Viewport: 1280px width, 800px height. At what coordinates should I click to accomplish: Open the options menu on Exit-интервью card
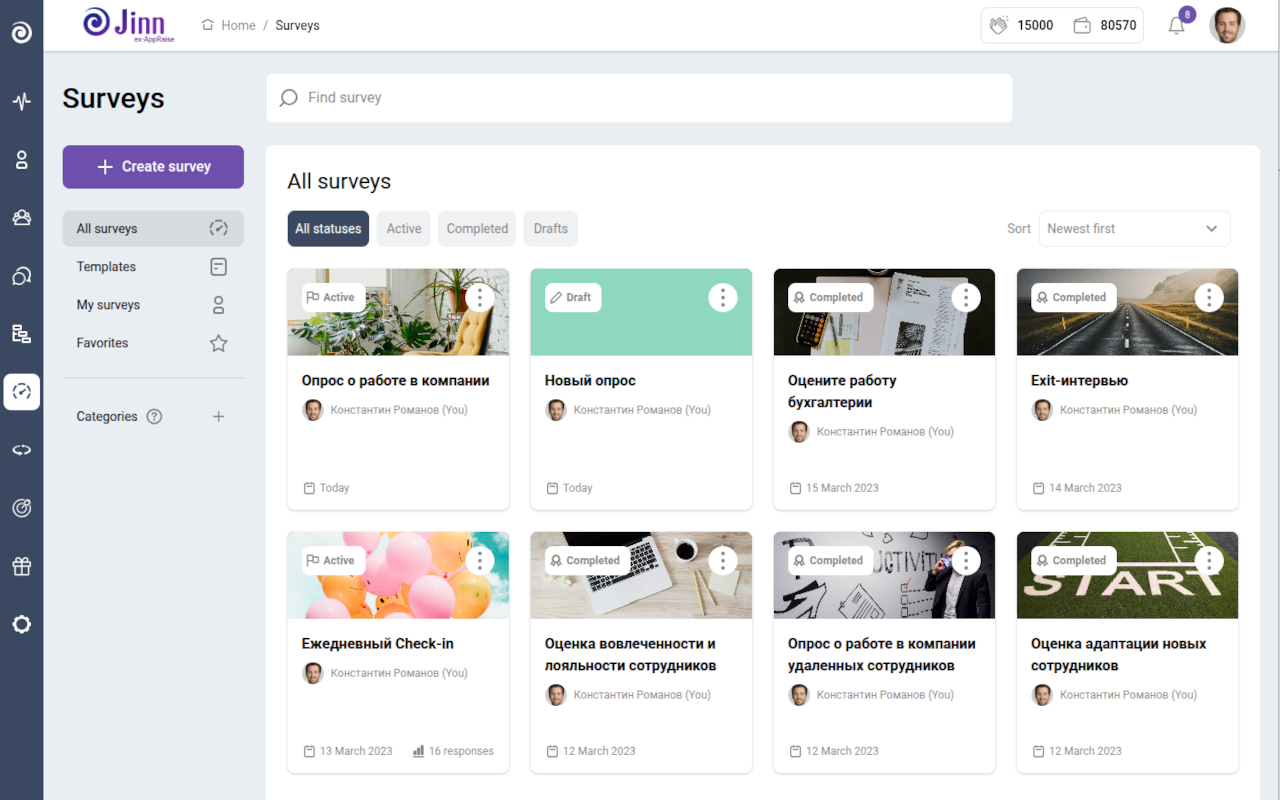click(x=1209, y=297)
